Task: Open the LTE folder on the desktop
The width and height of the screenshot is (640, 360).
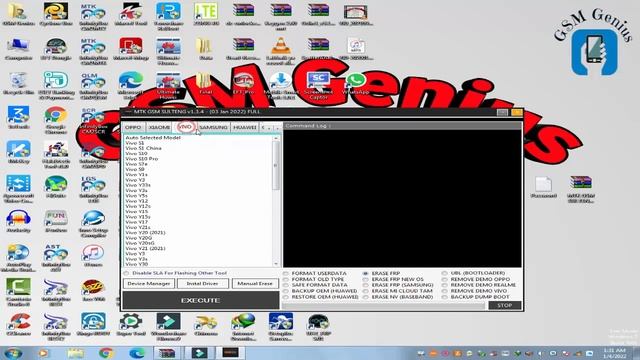Action: [206, 14]
